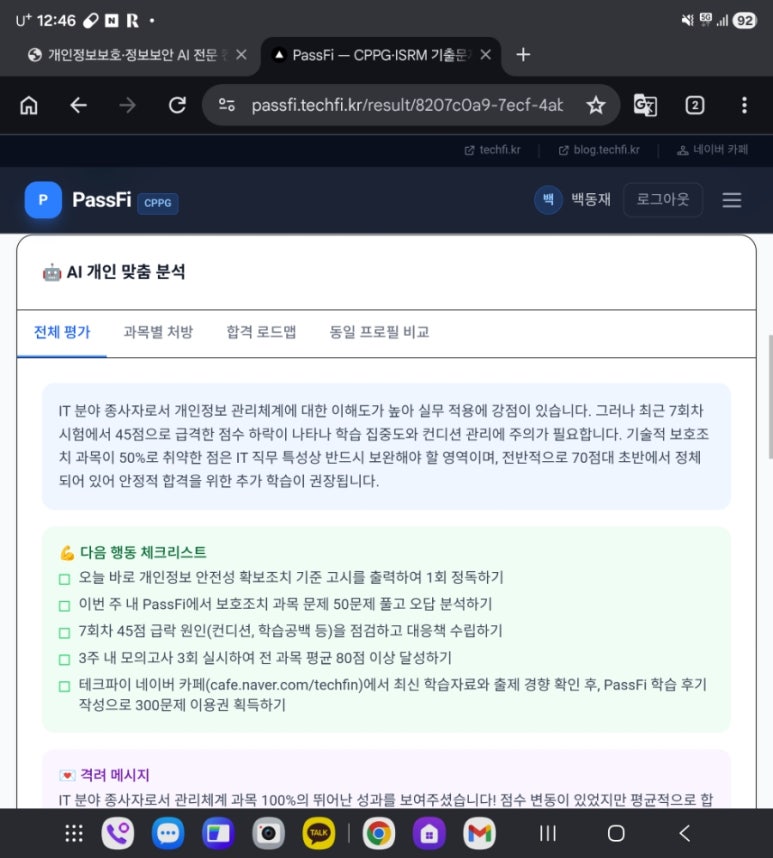Click the 백동재 username

pos(591,199)
